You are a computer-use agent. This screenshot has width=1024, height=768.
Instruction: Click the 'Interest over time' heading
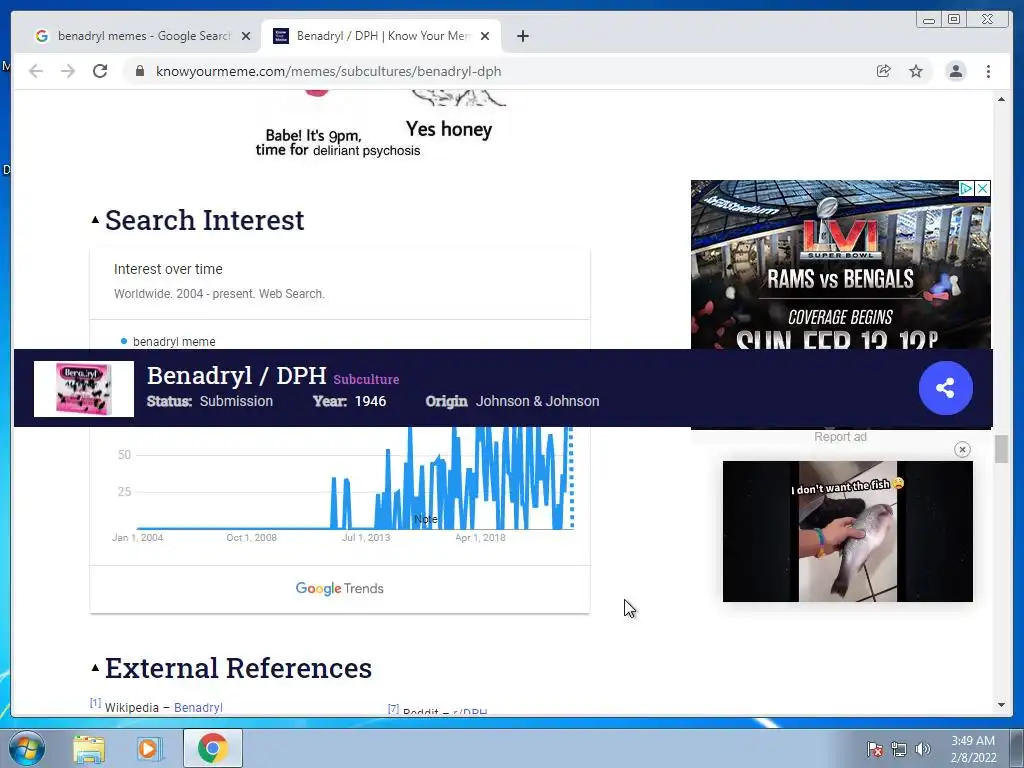tap(168, 269)
